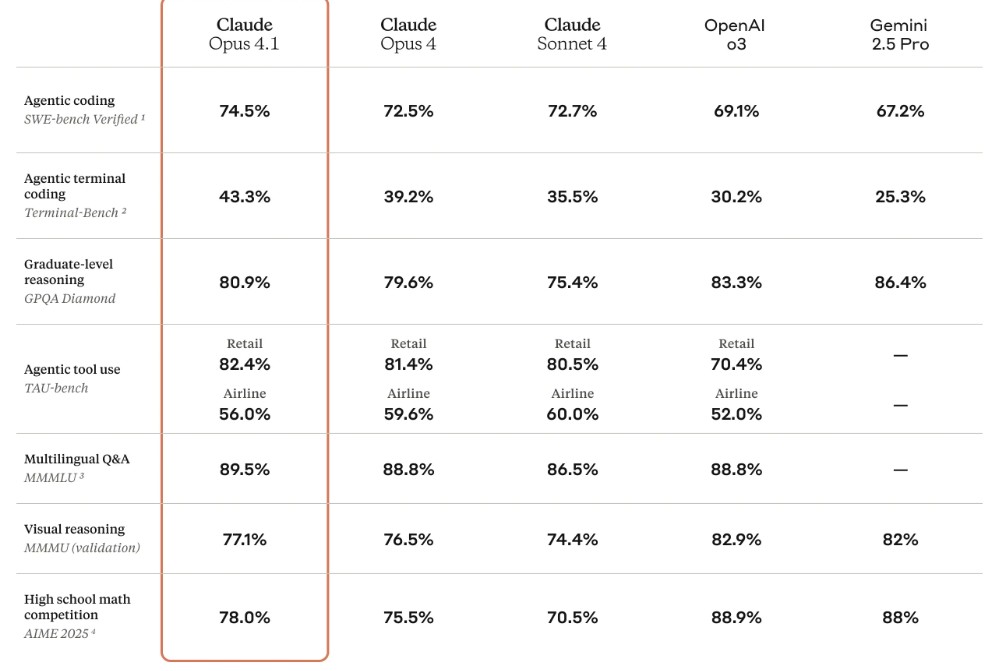Click the Agentic coding row label

tap(69, 101)
